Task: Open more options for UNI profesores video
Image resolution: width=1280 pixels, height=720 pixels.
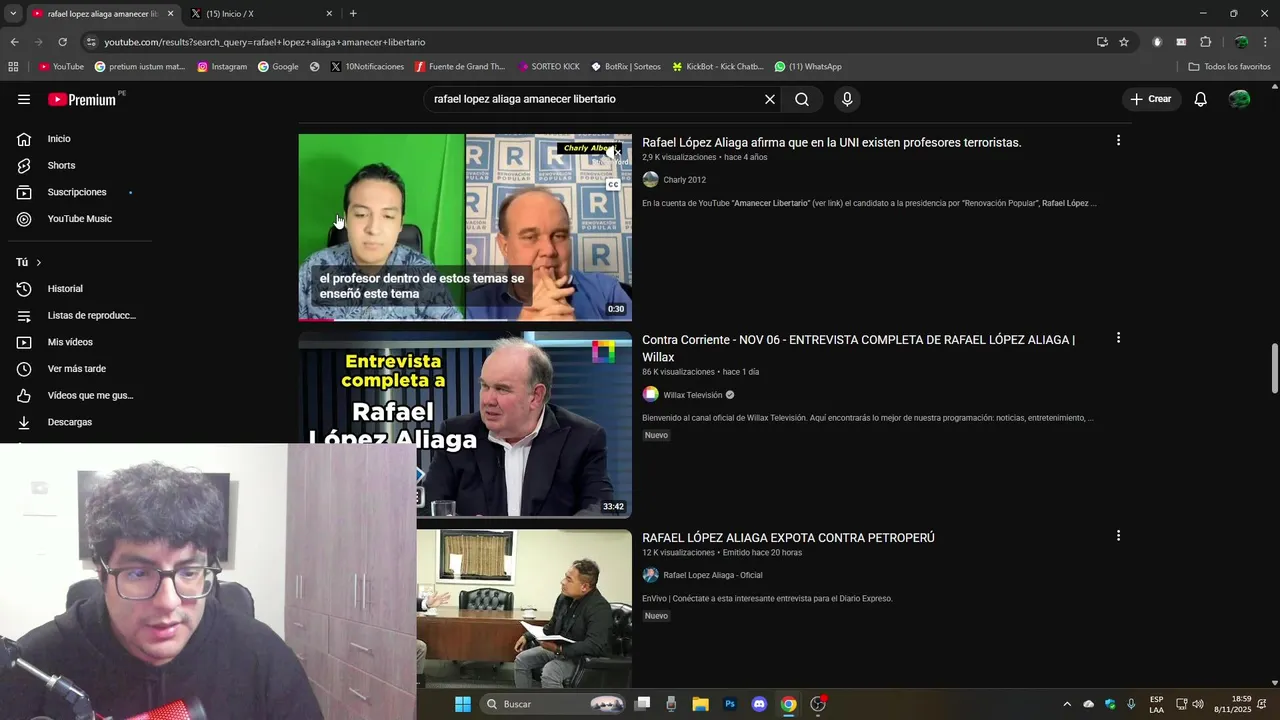Action: pyautogui.click(x=1118, y=141)
